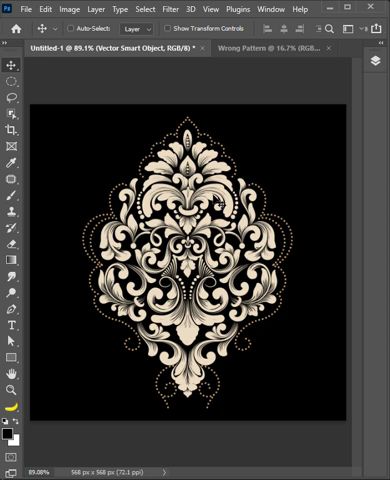
Task: Align horizontal centers in options bar
Action: point(284,29)
